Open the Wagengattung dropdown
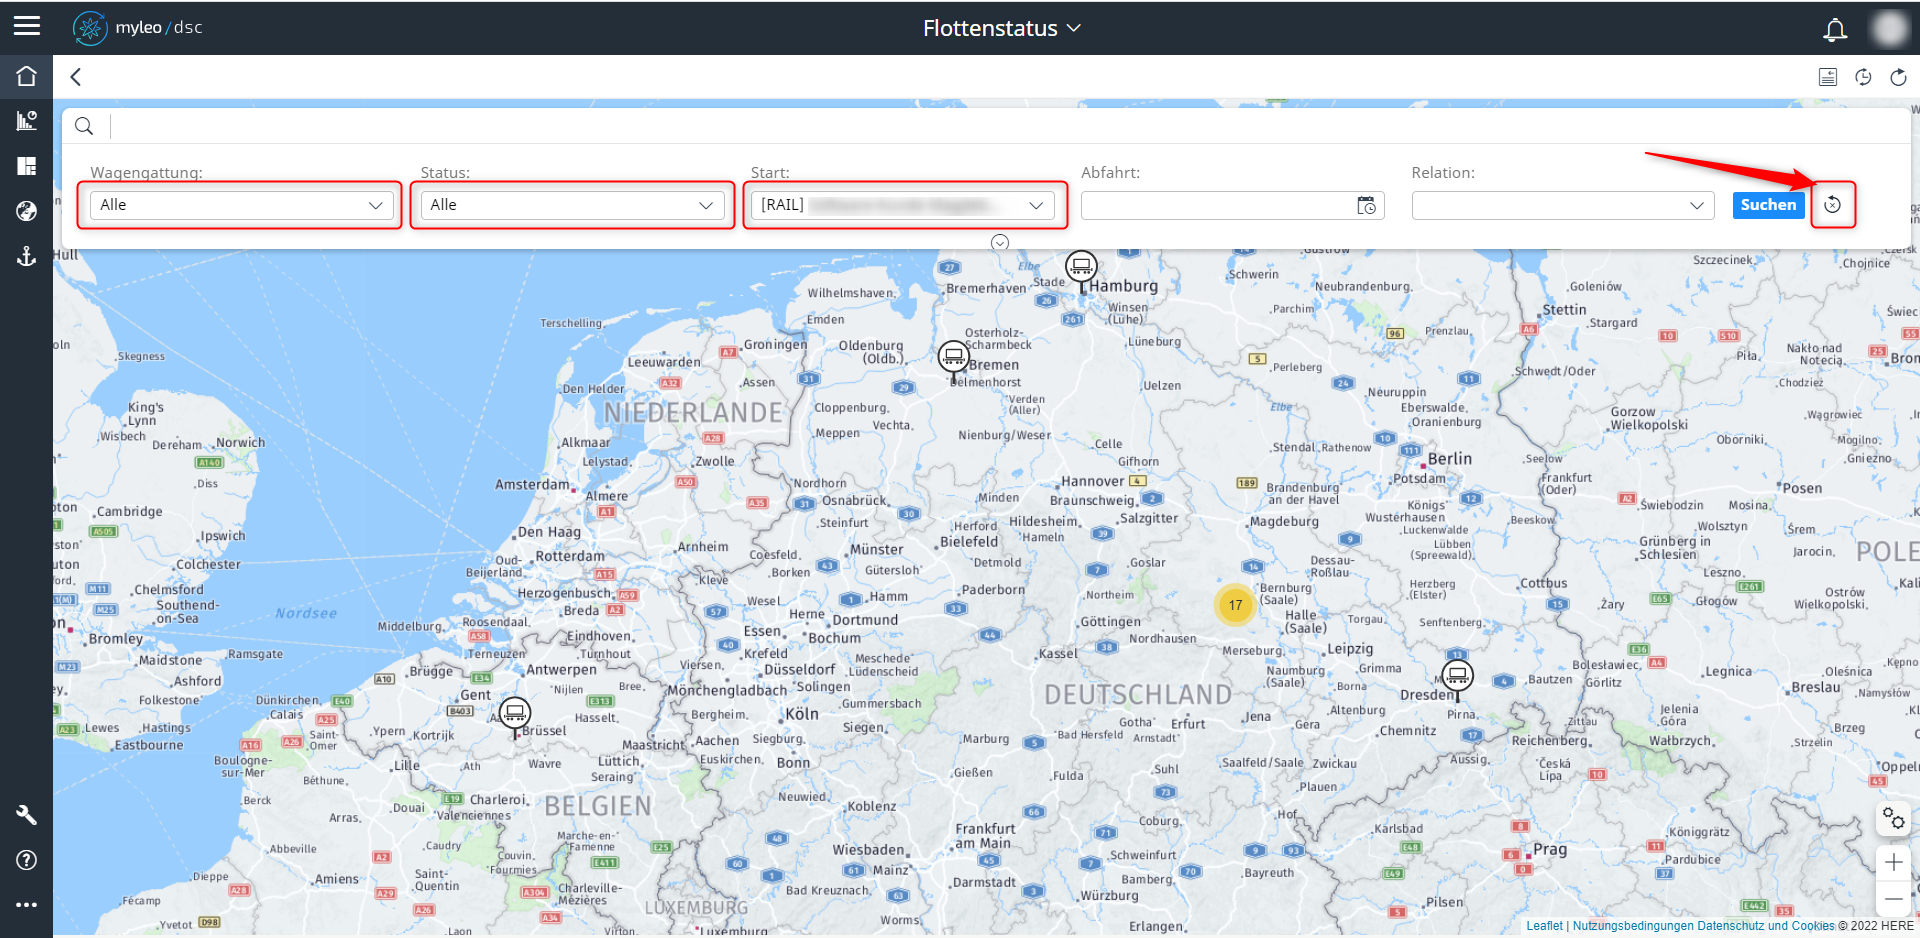 [x=241, y=205]
